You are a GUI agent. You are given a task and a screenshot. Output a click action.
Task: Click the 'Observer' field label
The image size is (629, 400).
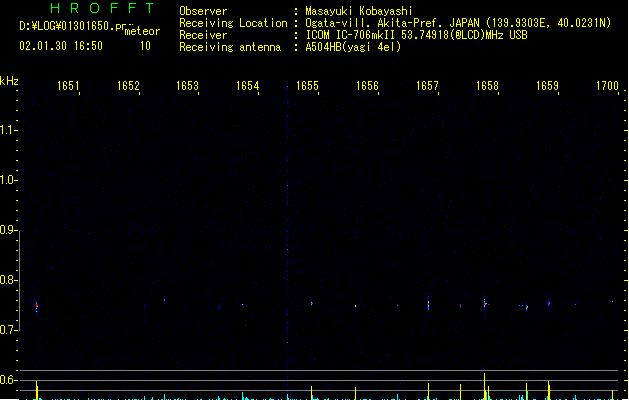(x=203, y=11)
